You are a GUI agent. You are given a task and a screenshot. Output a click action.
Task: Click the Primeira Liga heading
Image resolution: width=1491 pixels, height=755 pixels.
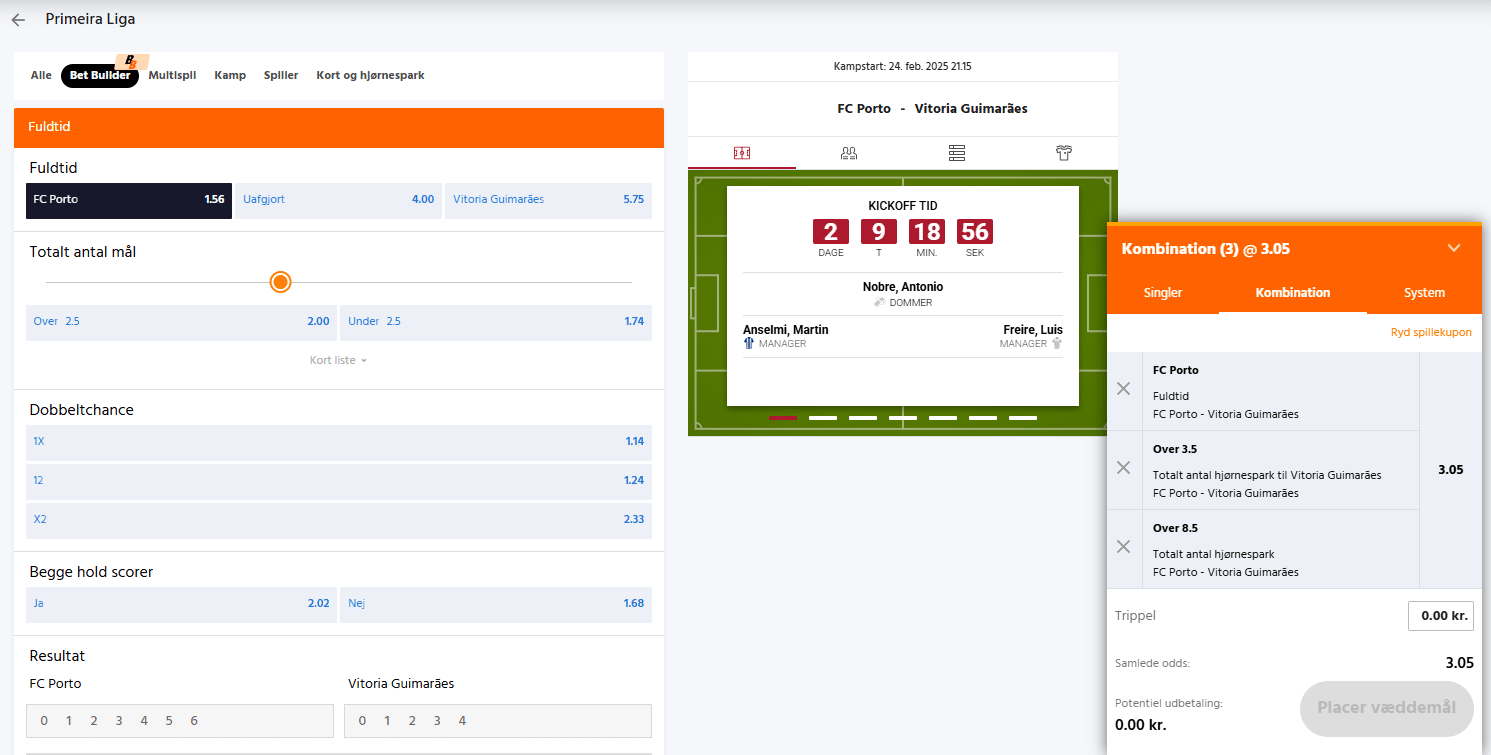pos(90,19)
